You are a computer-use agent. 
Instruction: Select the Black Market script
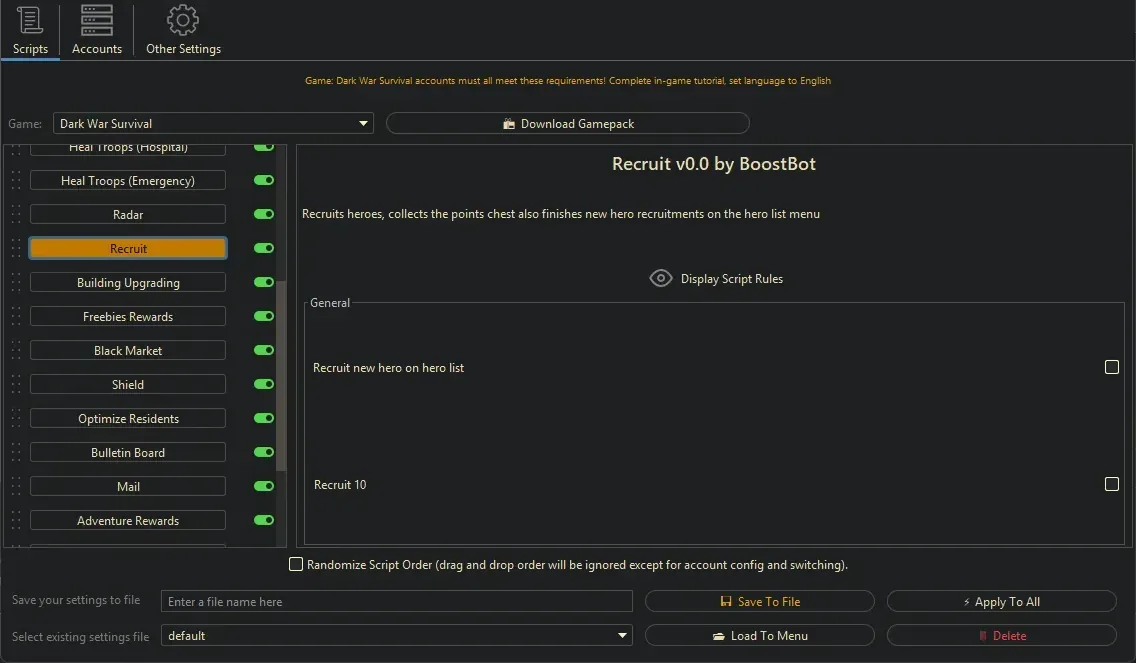(128, 351)
